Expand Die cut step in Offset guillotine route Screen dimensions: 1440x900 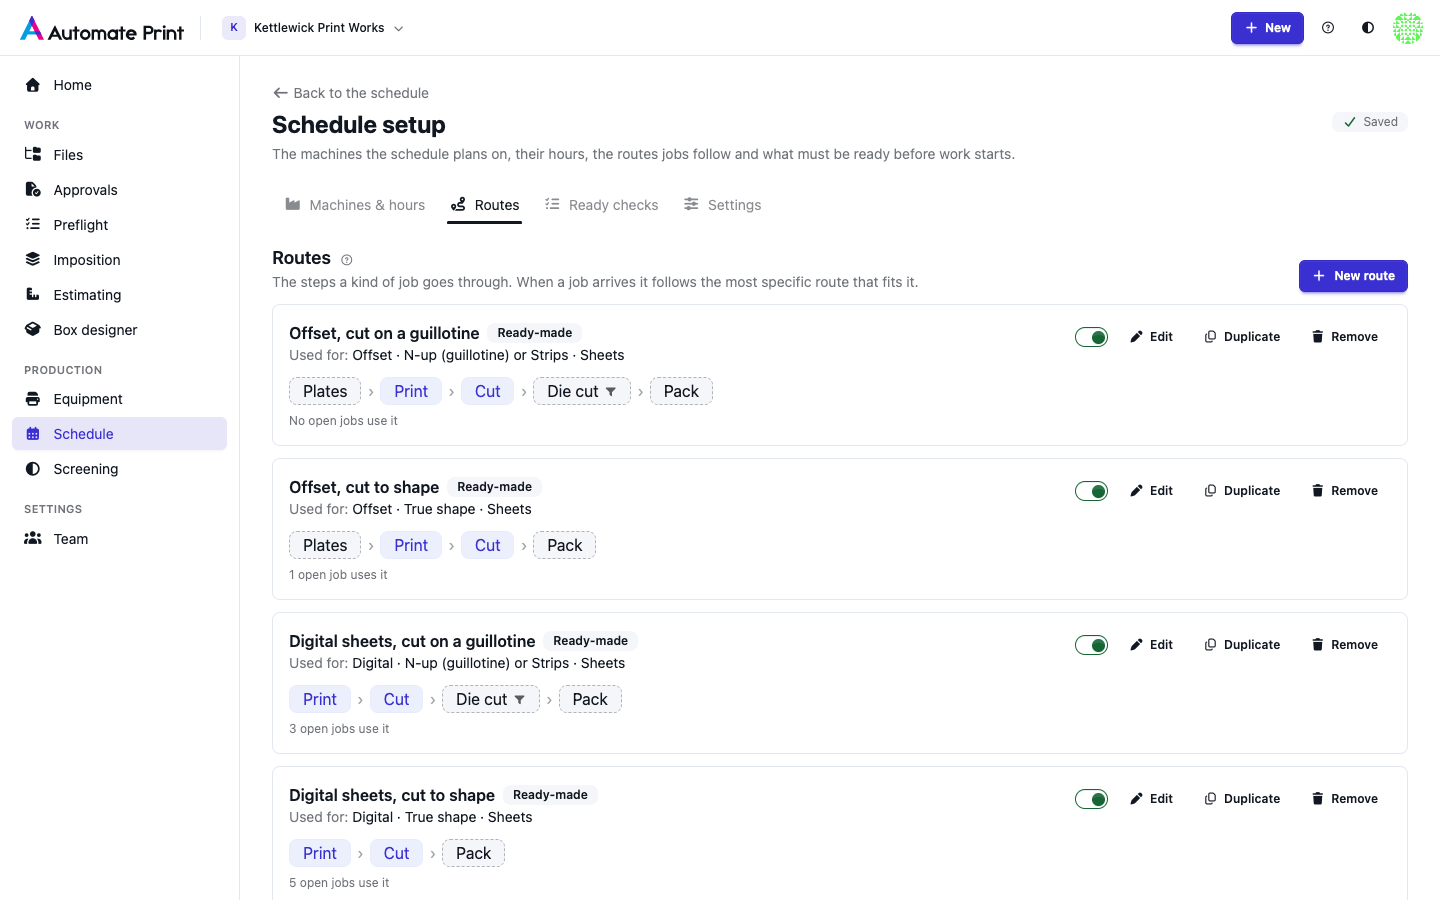pyautogui.click(x=582, y=391)
